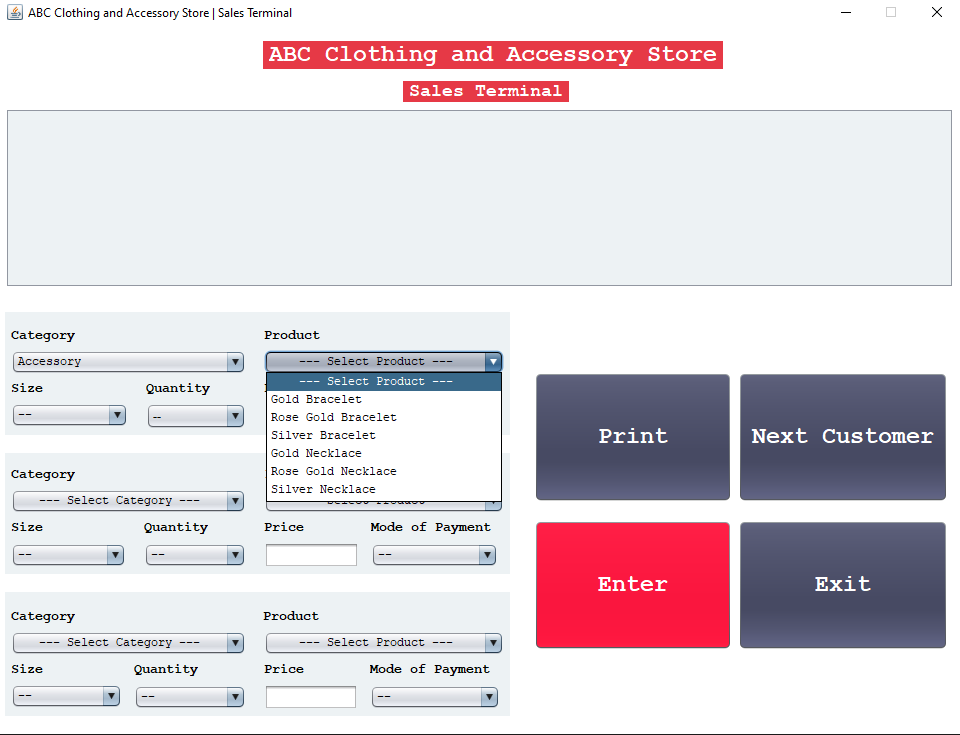Open the first row Quantity dropdown

[196, 416]
